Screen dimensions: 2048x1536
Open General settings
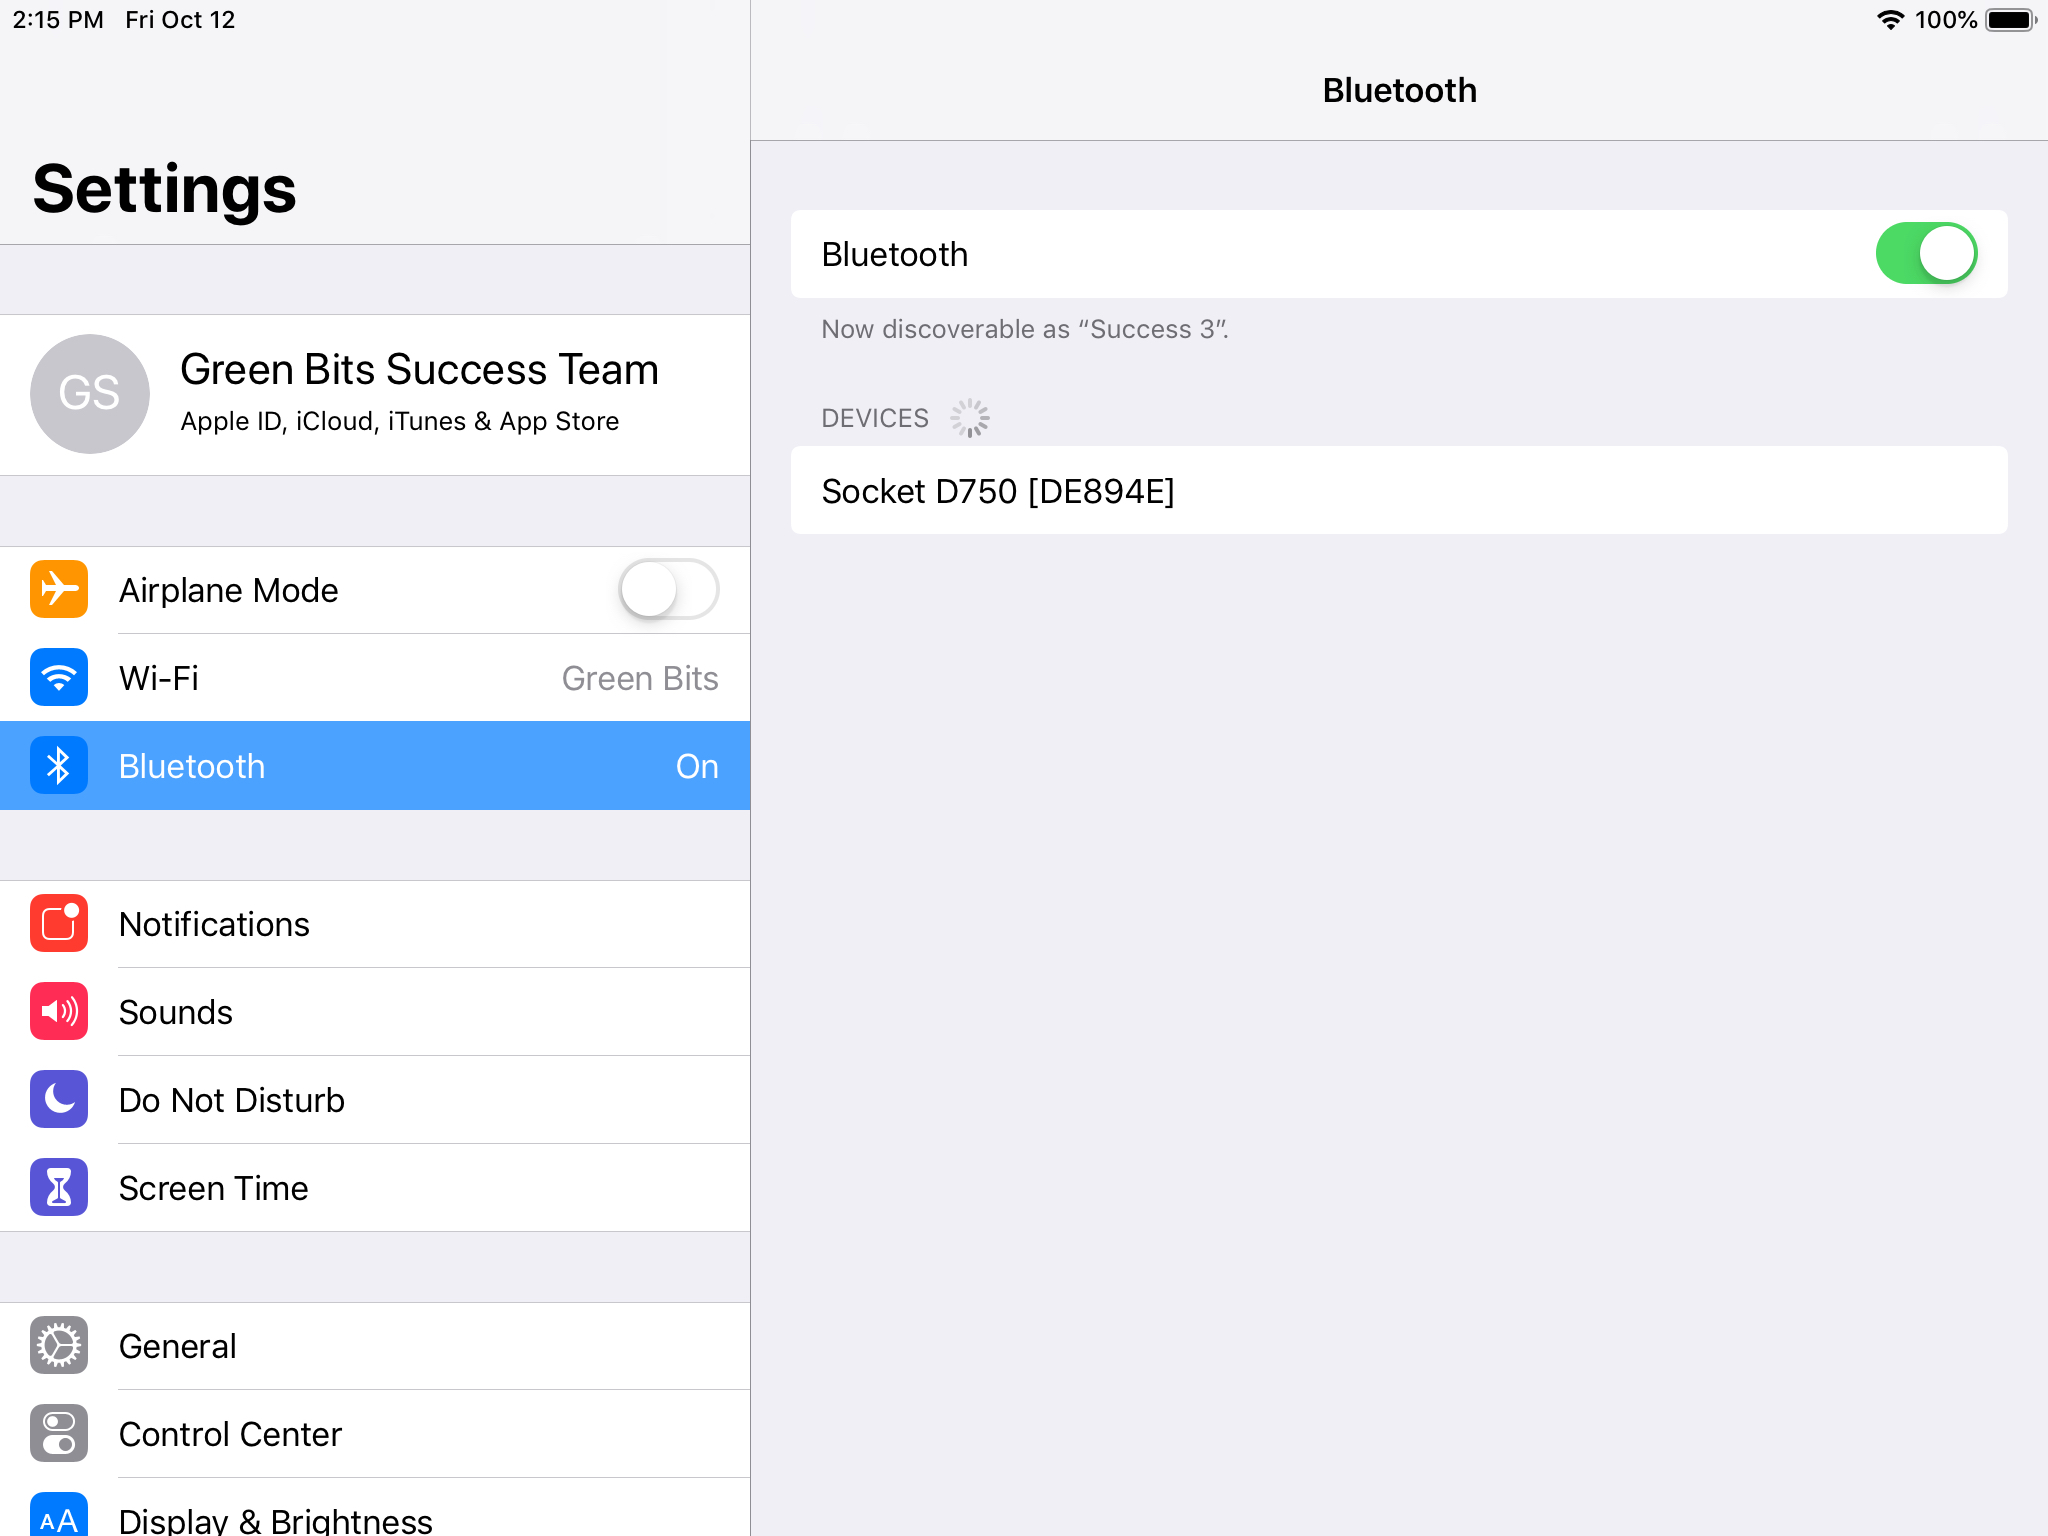(x=375, y=1346)
